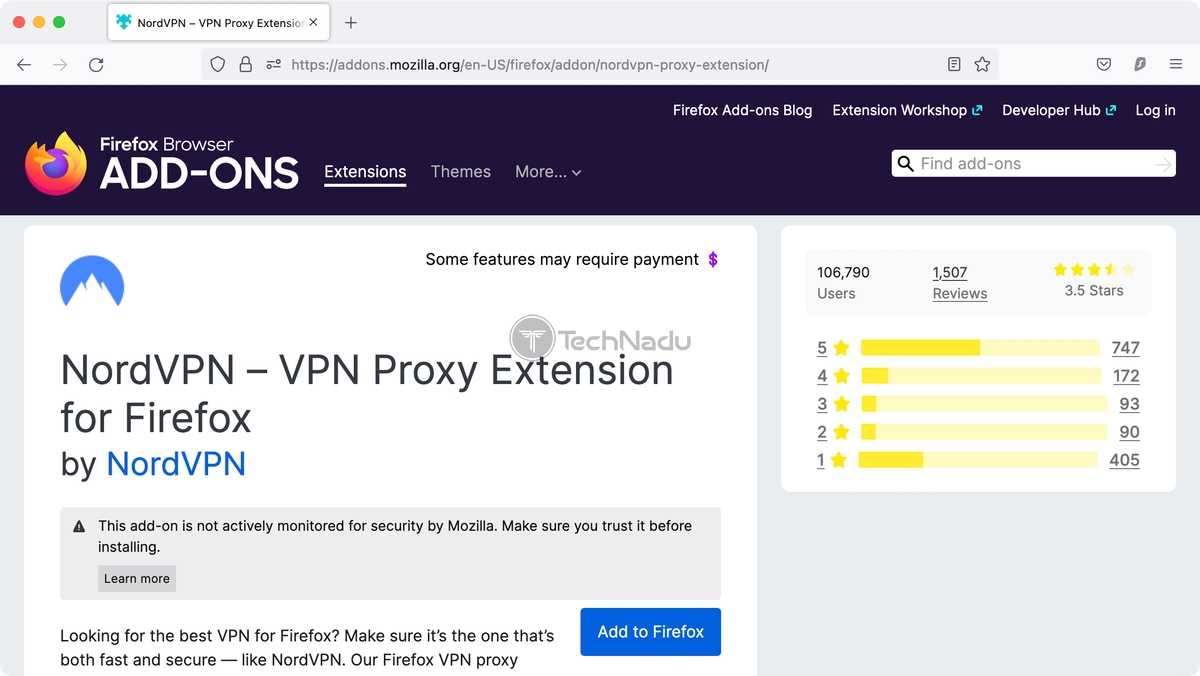Click the Log in link

(1155, 110)
